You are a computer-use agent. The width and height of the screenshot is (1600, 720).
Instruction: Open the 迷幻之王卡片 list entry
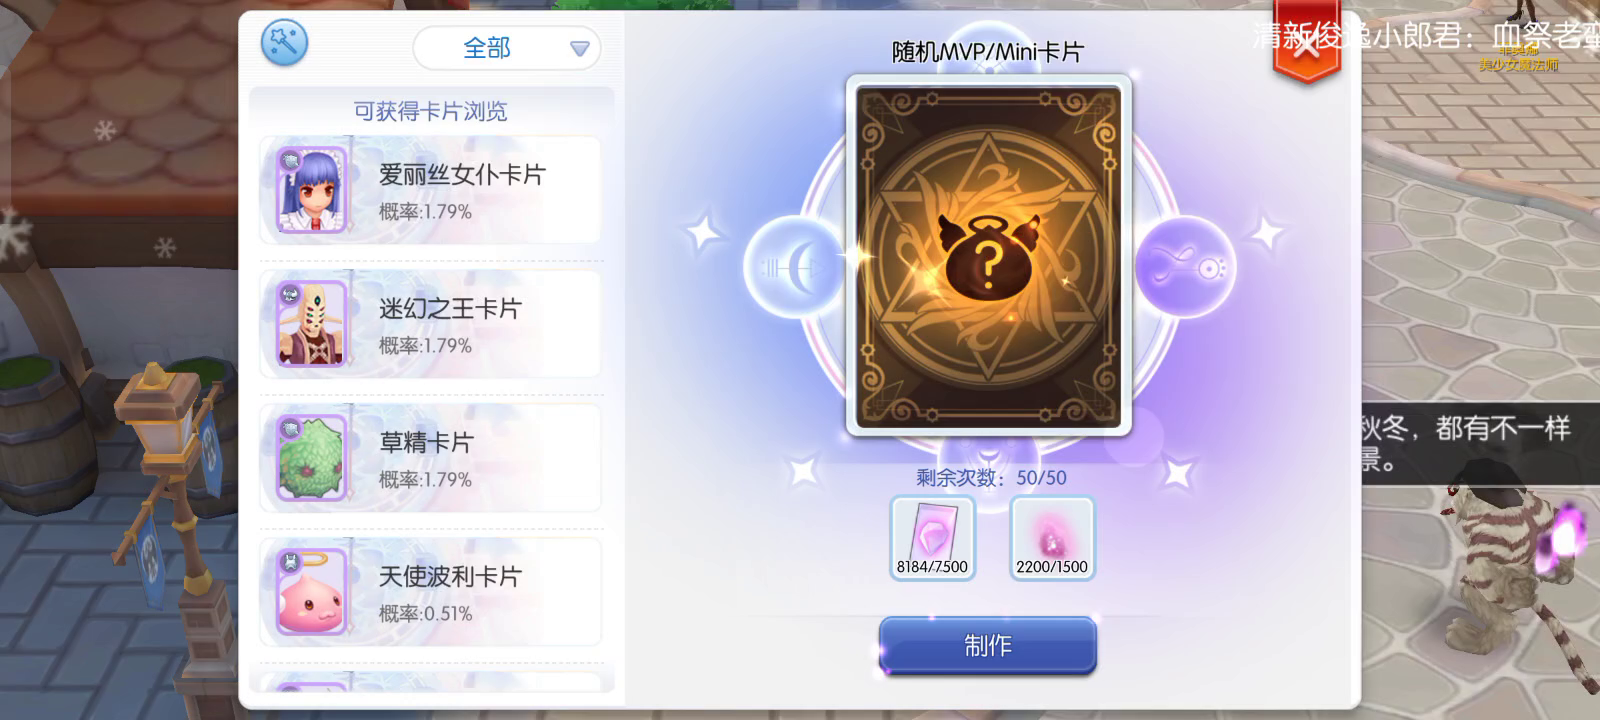tap(430, 324)
